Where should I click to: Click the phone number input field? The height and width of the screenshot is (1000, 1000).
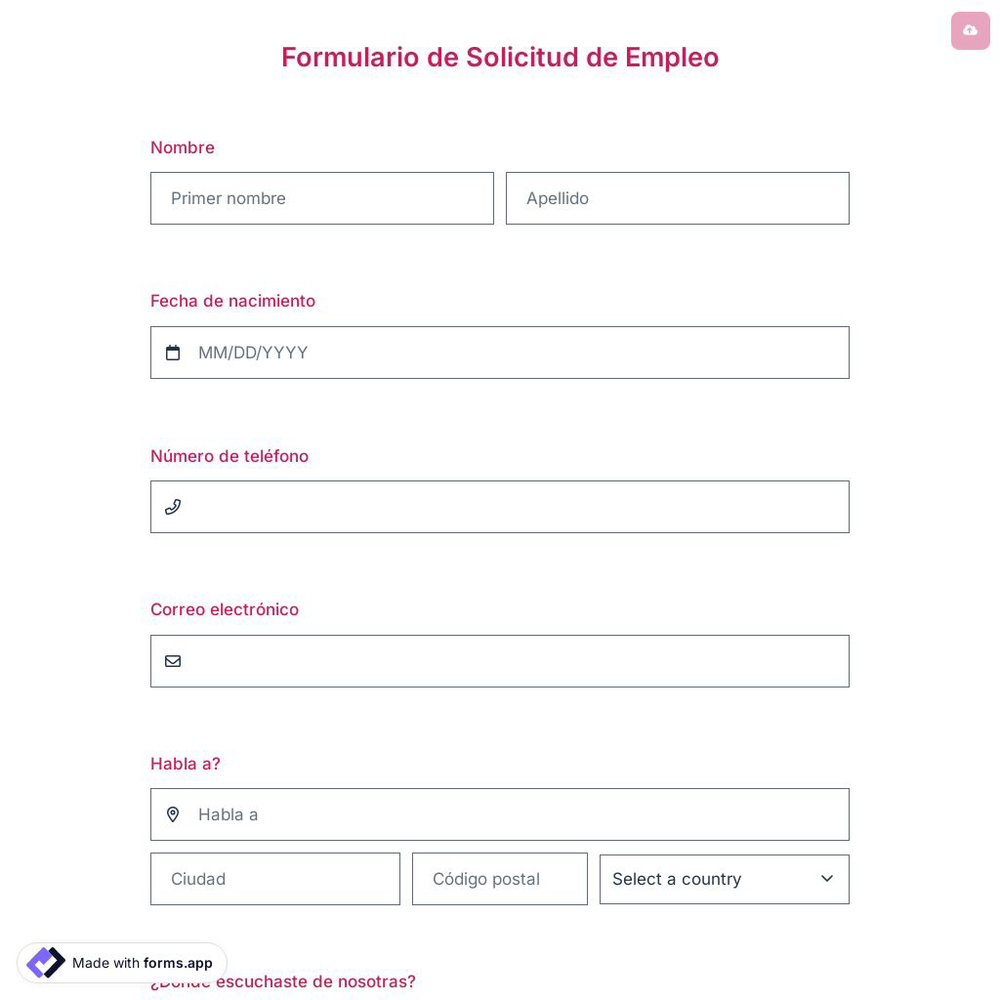500,507
